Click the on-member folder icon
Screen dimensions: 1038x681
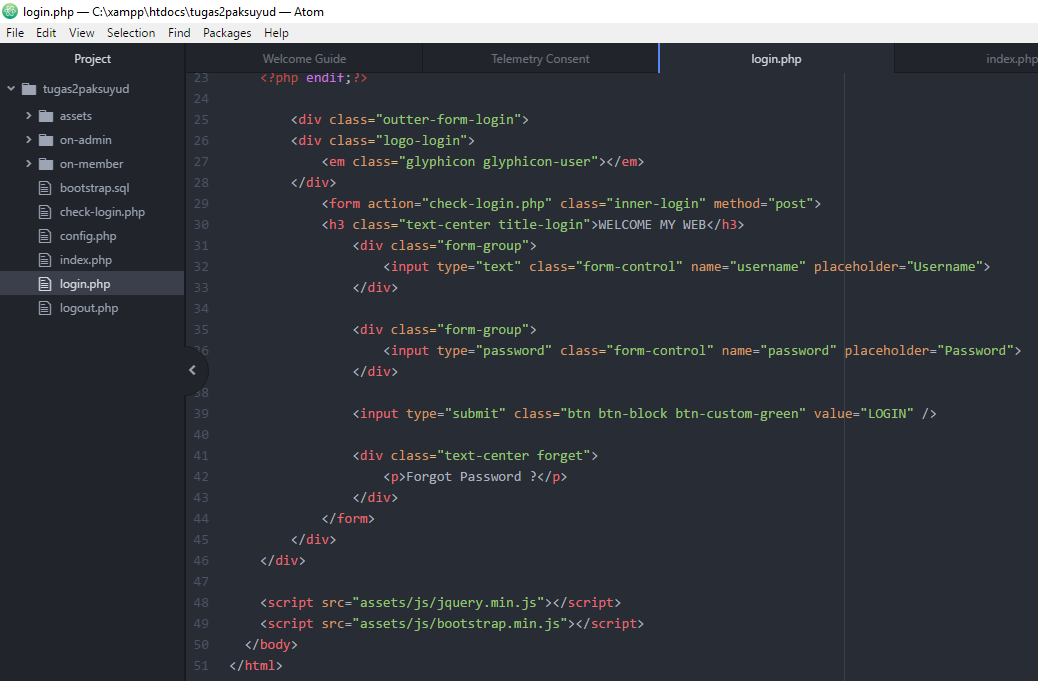click(x=46, y=163)
